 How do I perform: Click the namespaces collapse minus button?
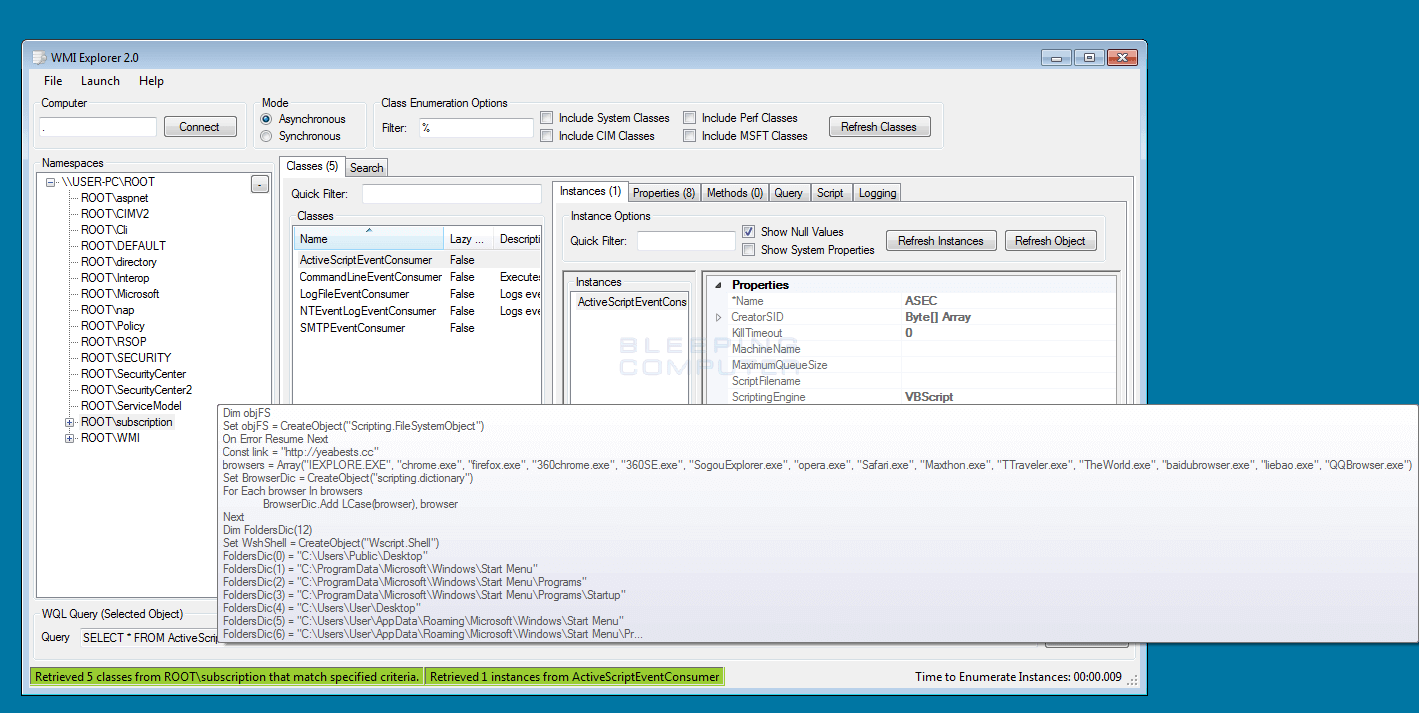[259, 184]
